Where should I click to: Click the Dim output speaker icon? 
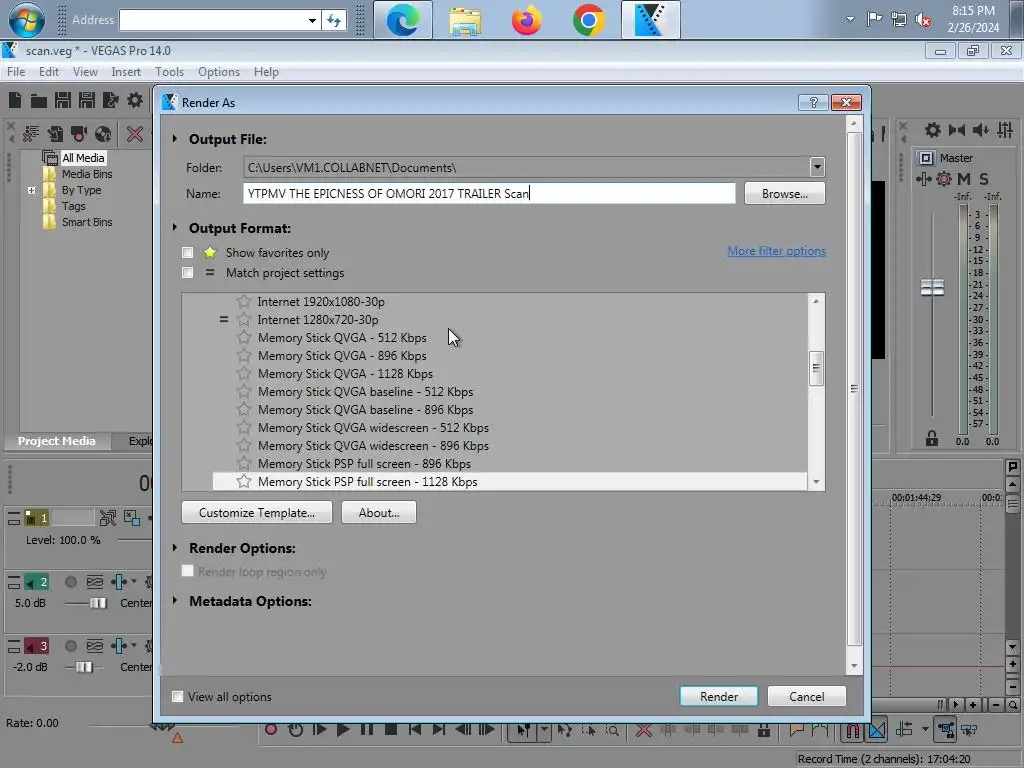980,130
